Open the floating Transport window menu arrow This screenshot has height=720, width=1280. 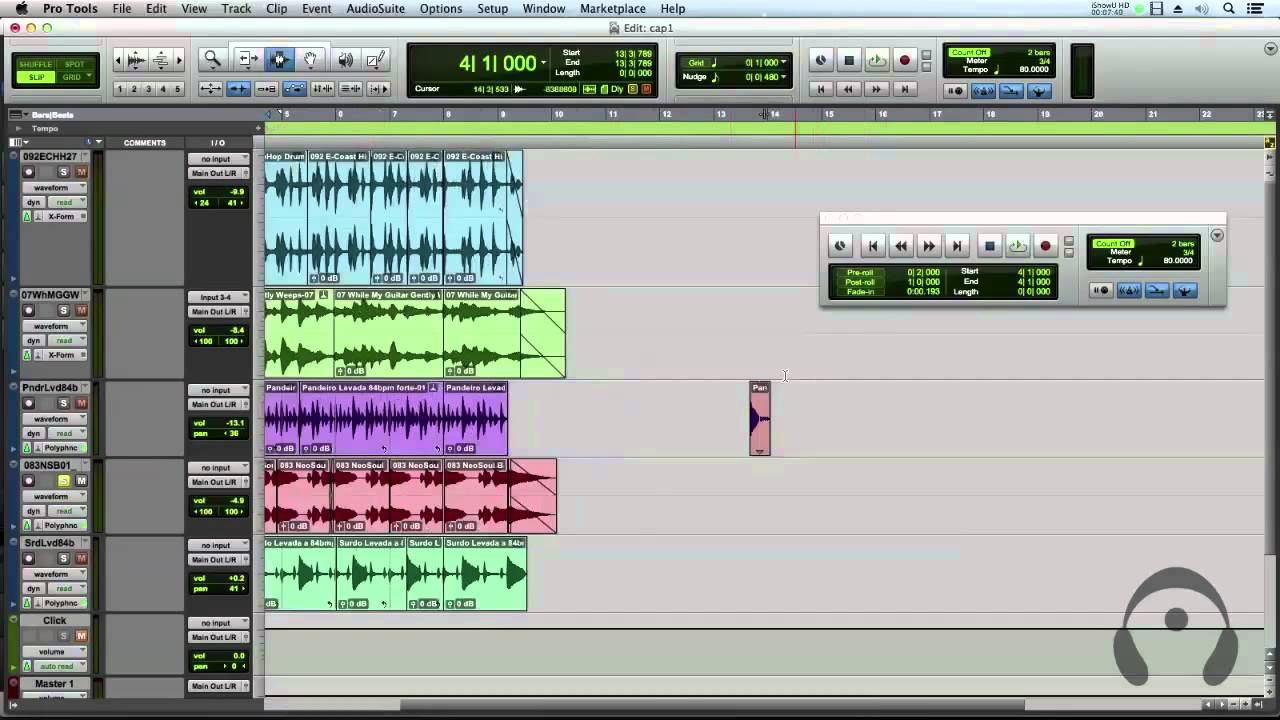(x=1216, y=236)
